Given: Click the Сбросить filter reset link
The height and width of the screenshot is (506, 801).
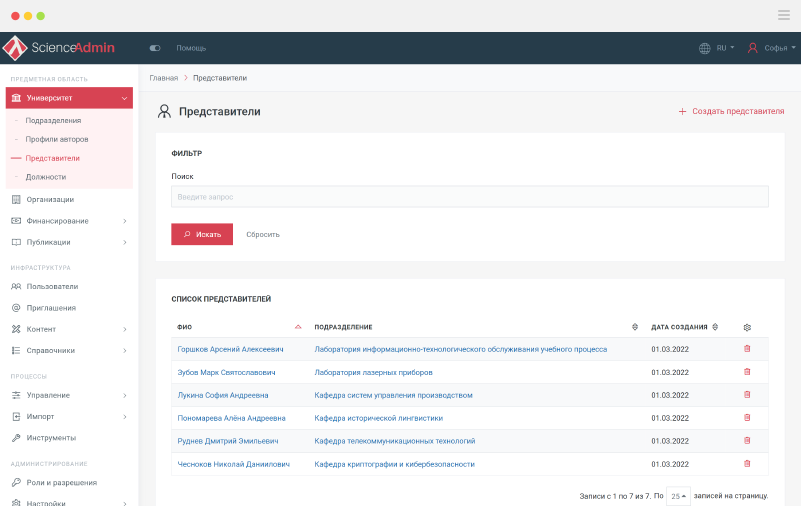Looking at the screenshot, I should [263, 234].
